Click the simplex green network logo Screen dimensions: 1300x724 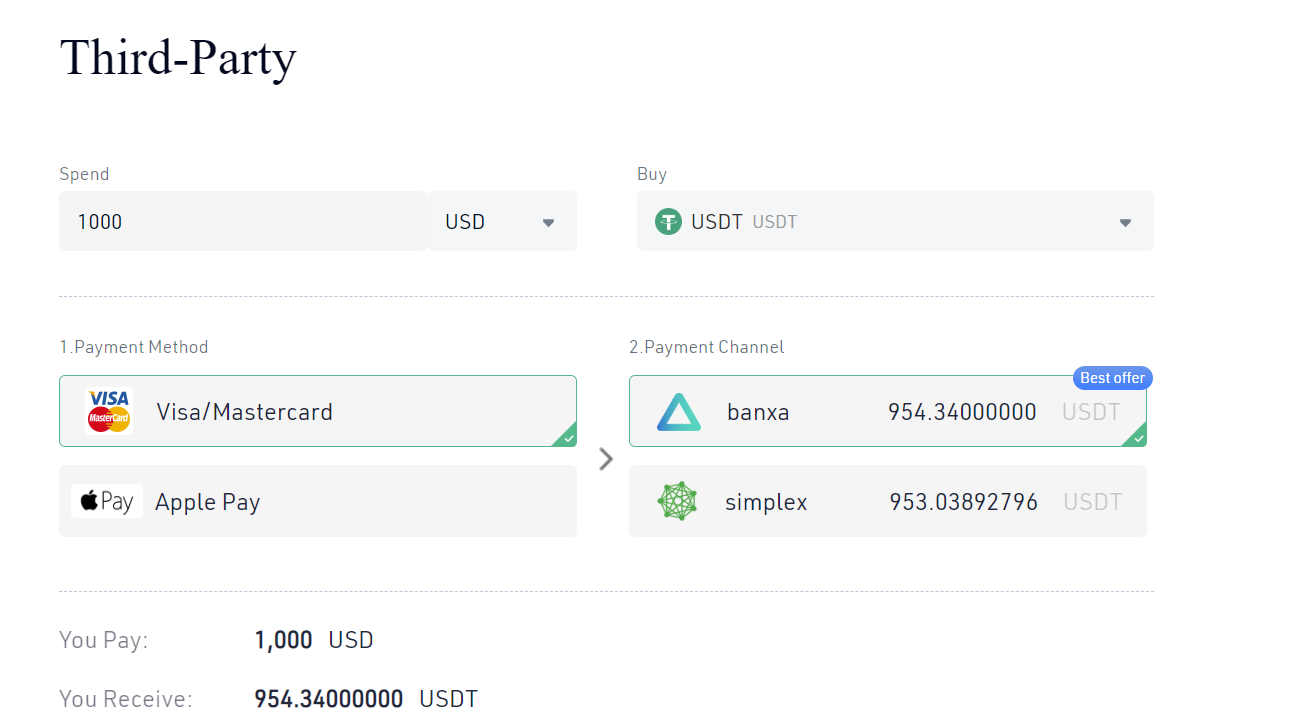678,501
